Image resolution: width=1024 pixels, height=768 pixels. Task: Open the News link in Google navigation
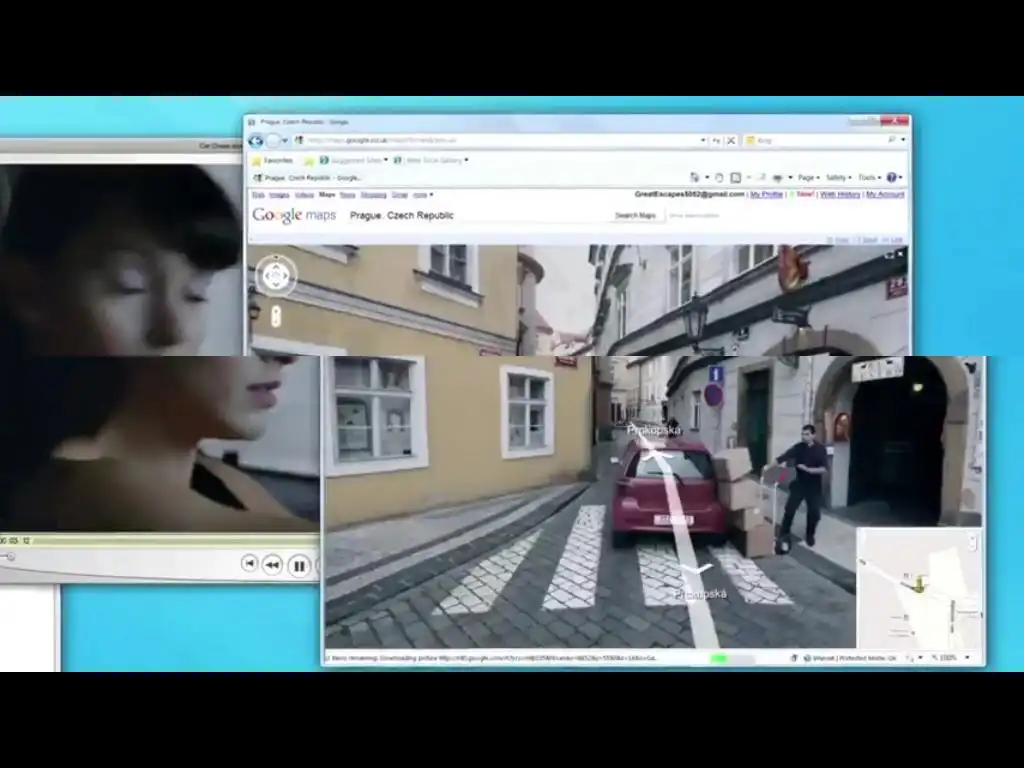pyautogui.click(x=347, y=195)
